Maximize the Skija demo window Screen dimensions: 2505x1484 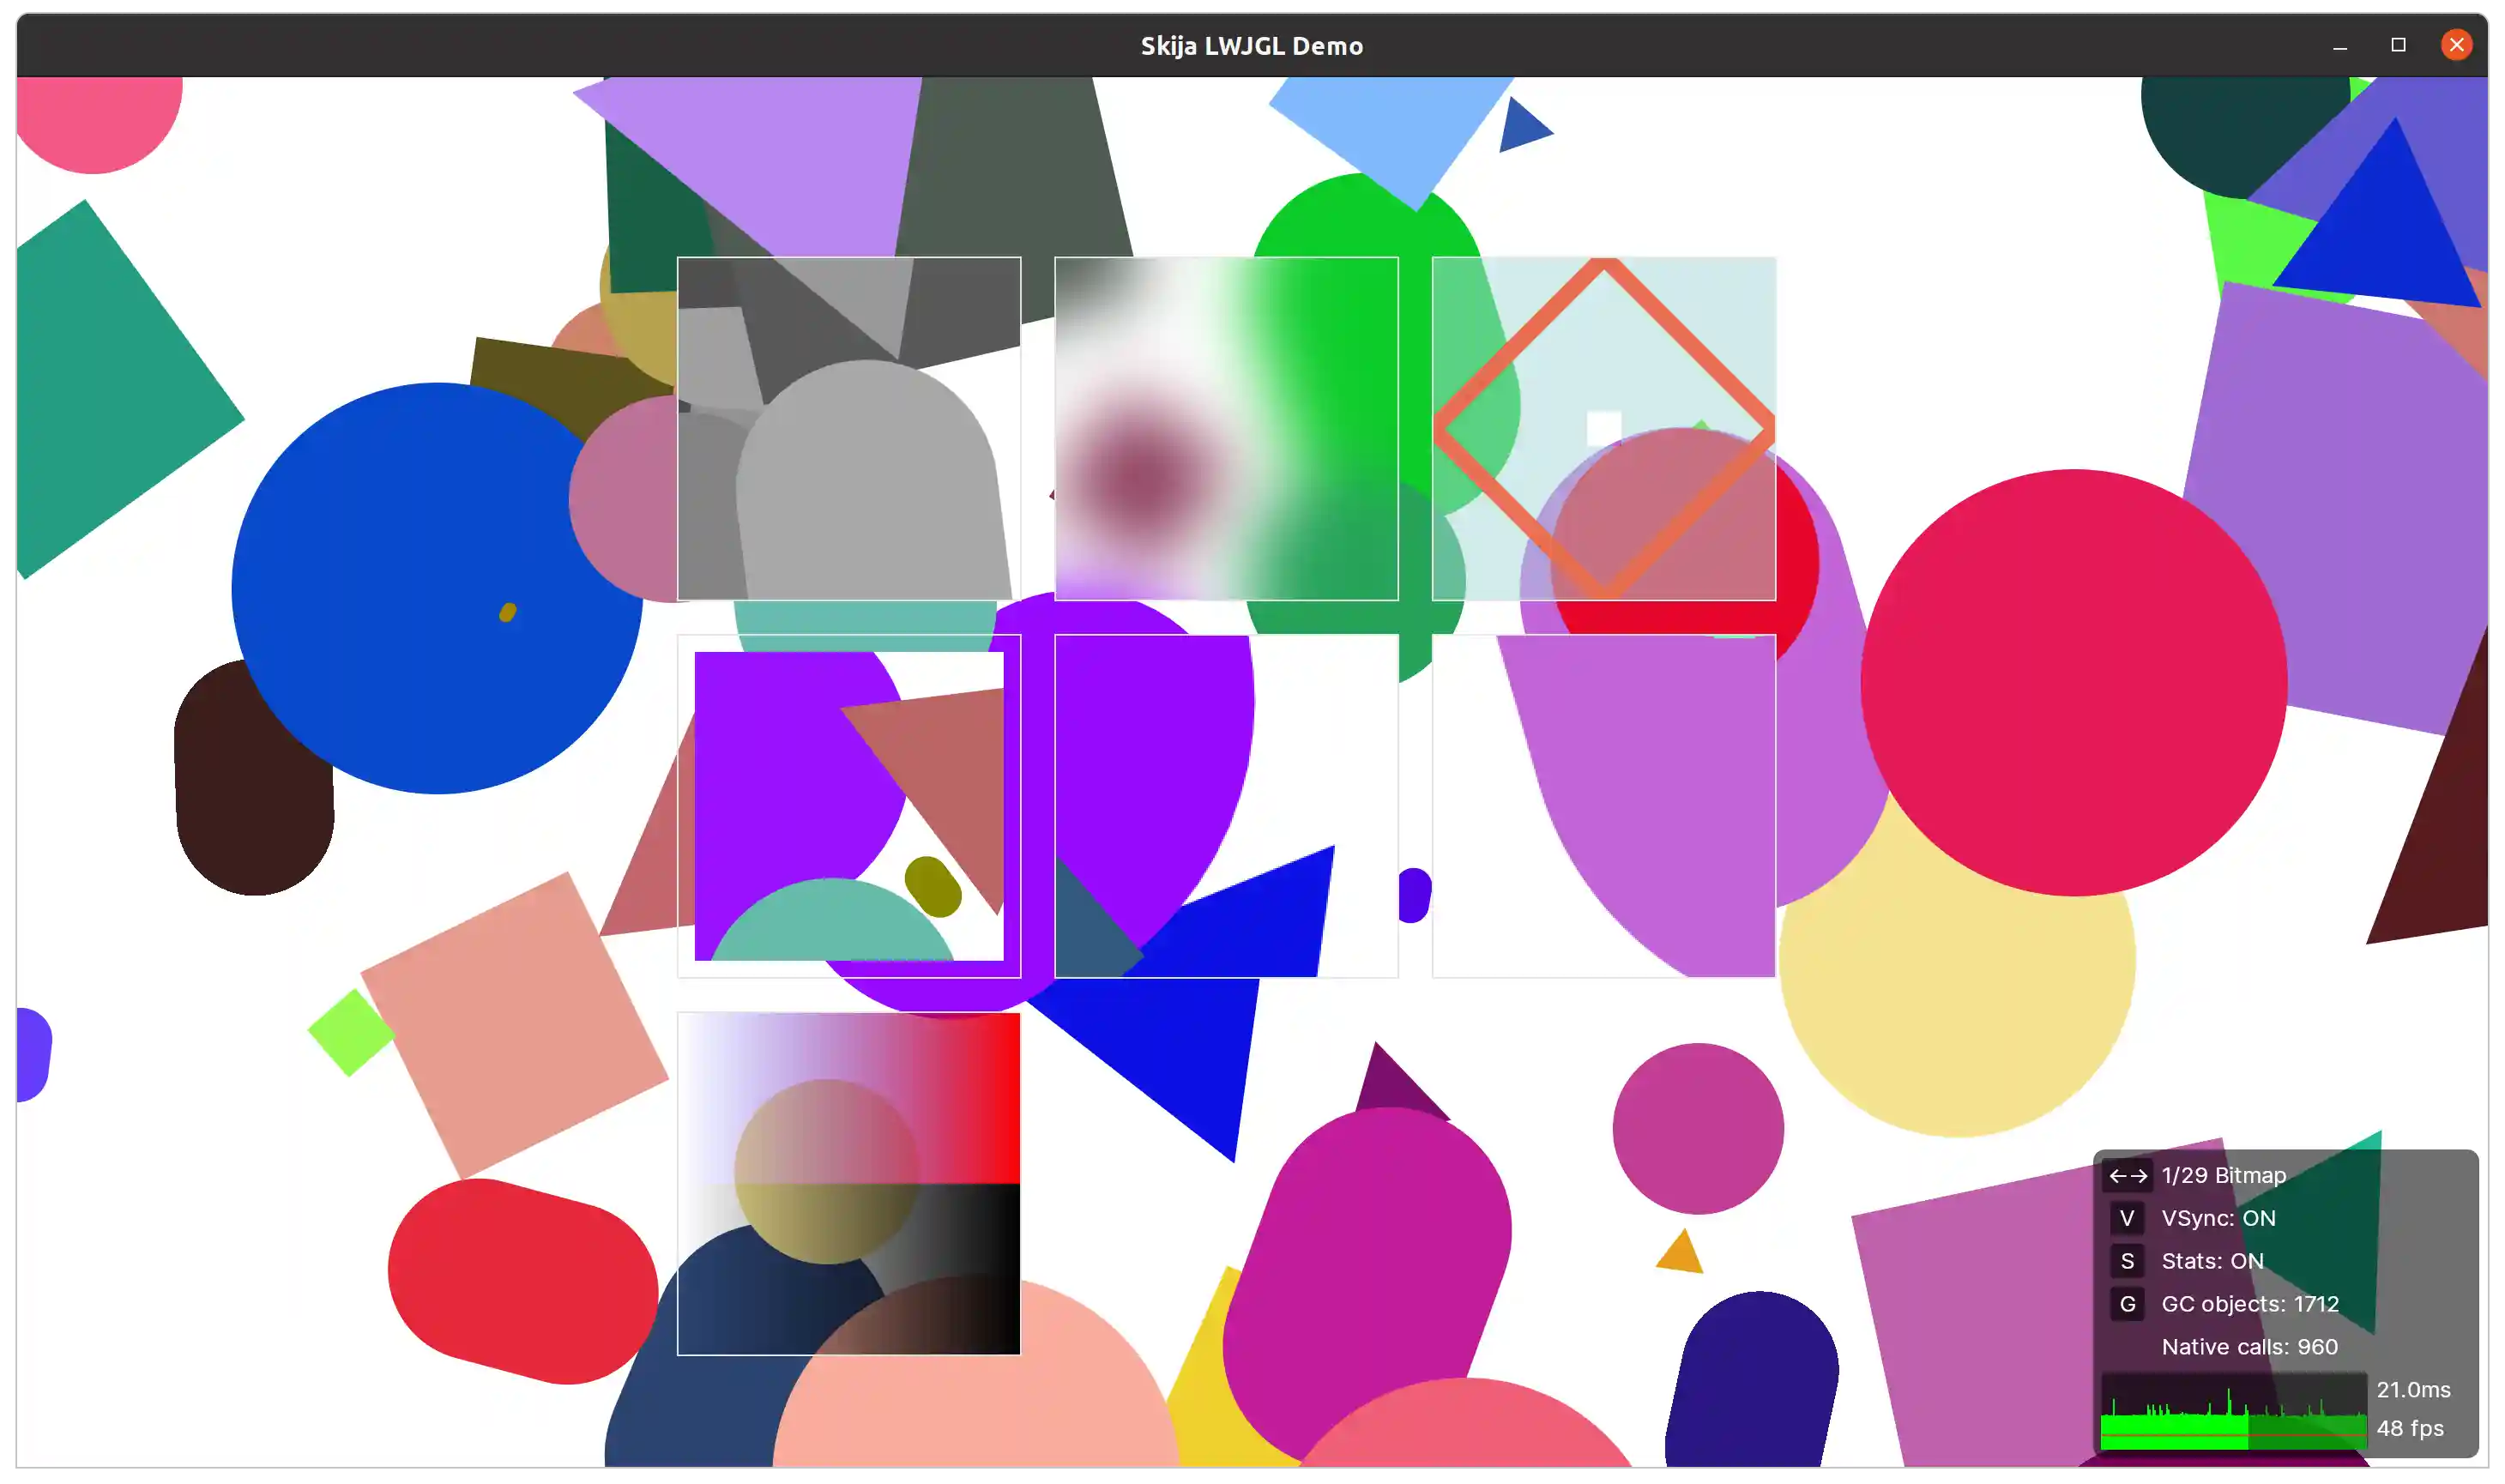[2398, 45]
